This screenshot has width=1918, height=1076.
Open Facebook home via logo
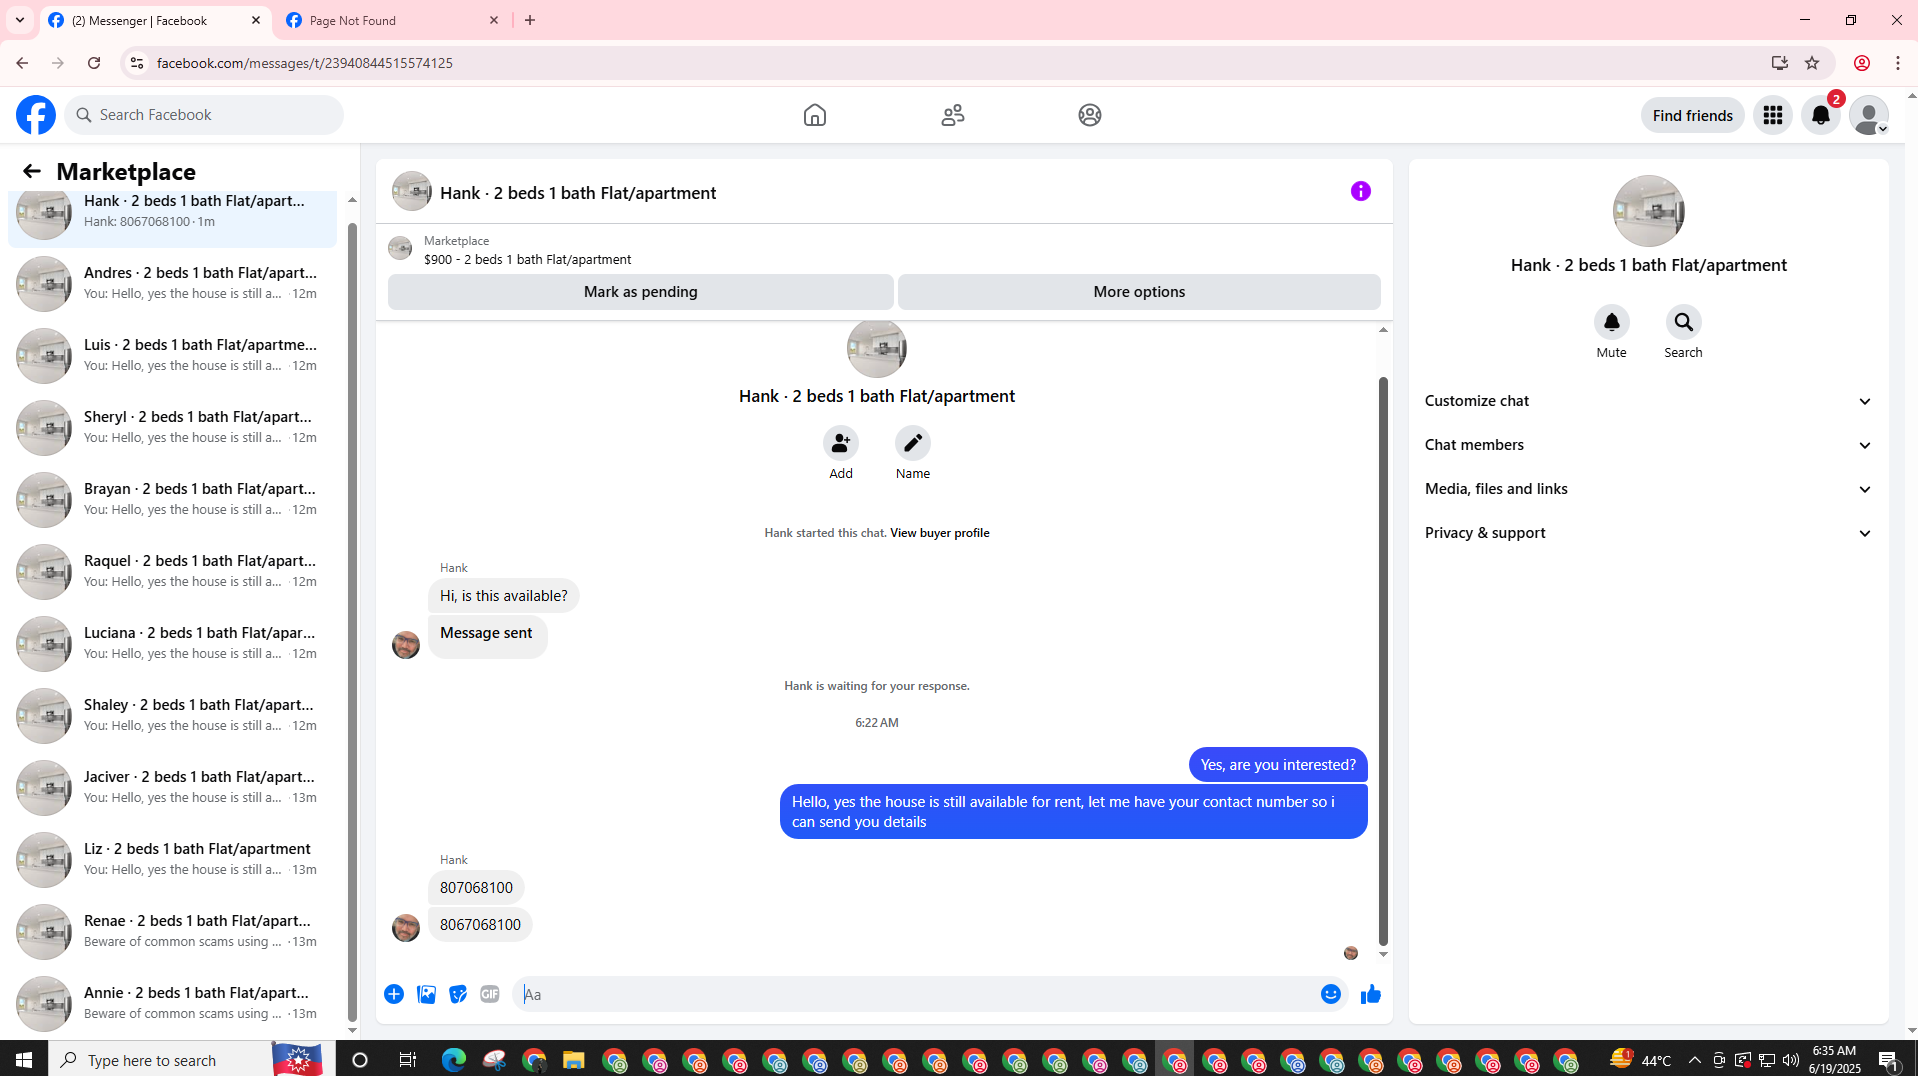(x=36, y=115)
